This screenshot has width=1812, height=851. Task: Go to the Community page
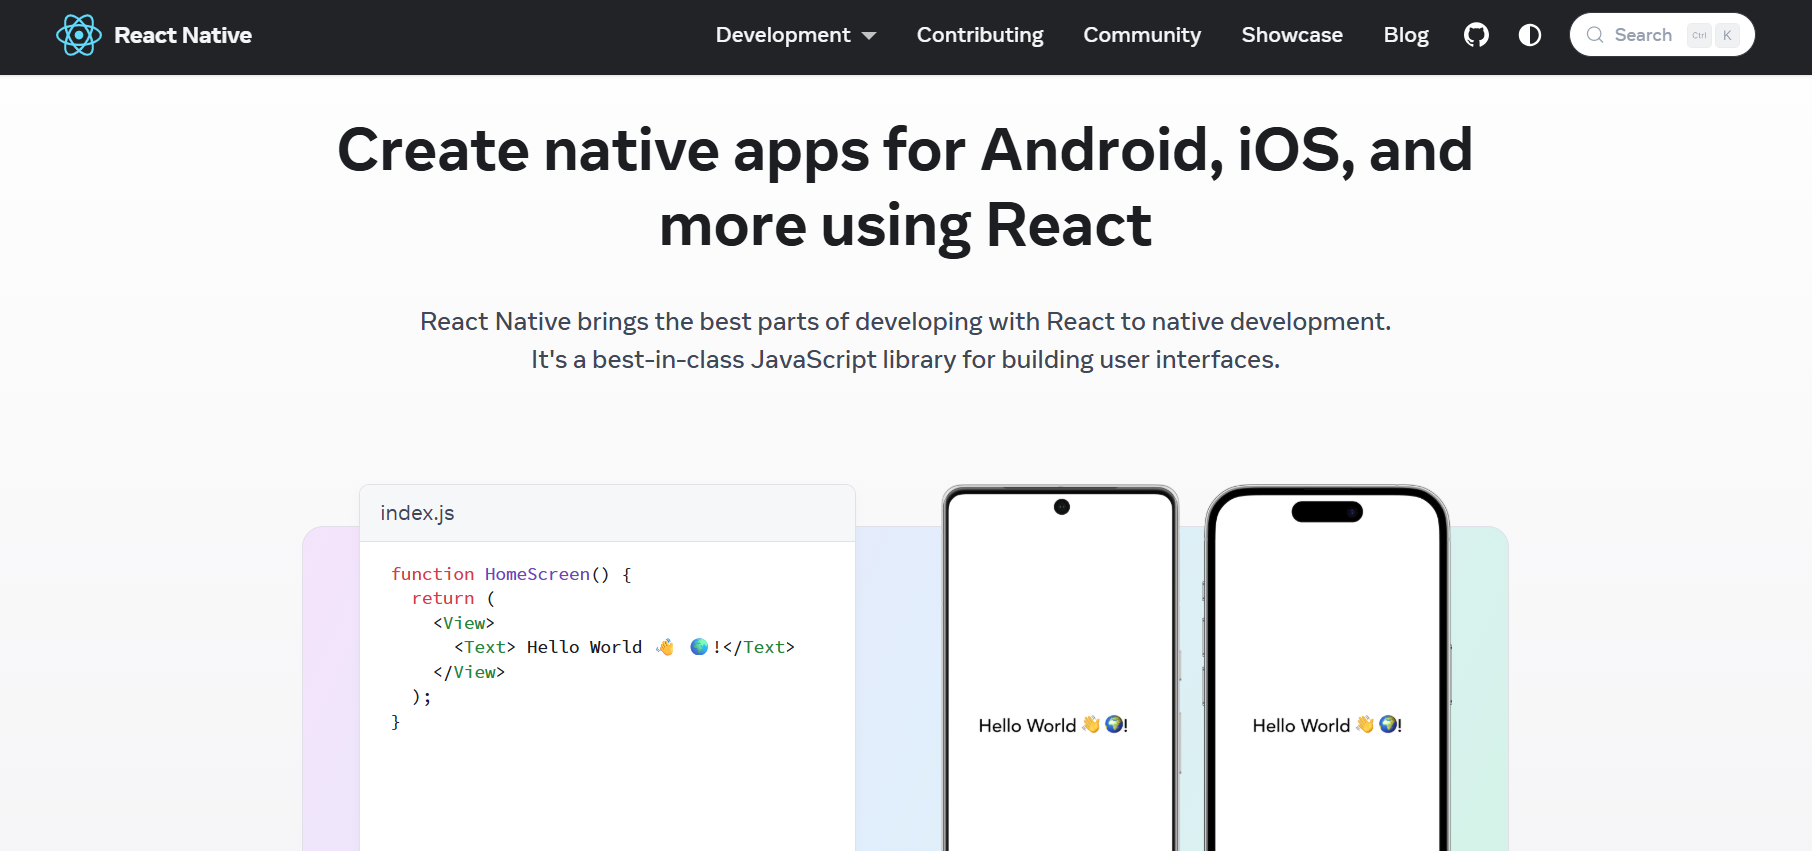click(x=1142, y=35)
